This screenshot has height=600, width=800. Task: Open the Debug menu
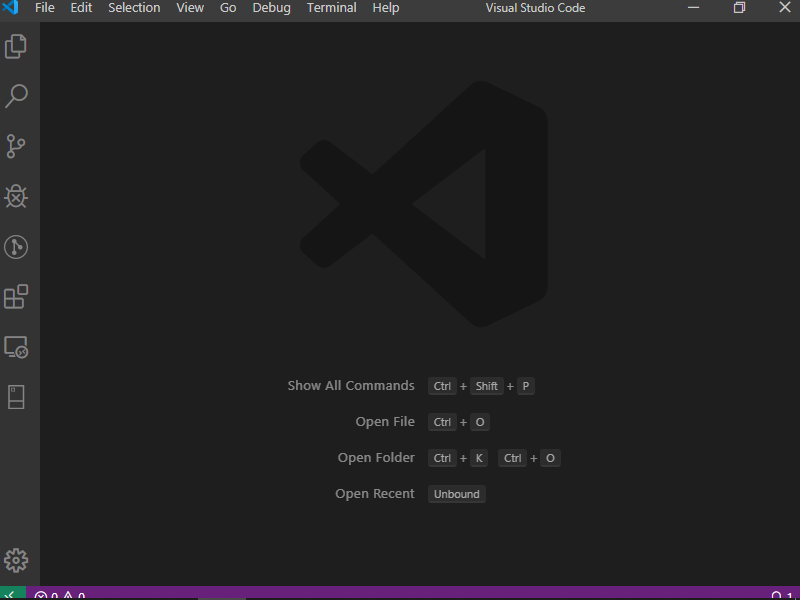point(271,8)
